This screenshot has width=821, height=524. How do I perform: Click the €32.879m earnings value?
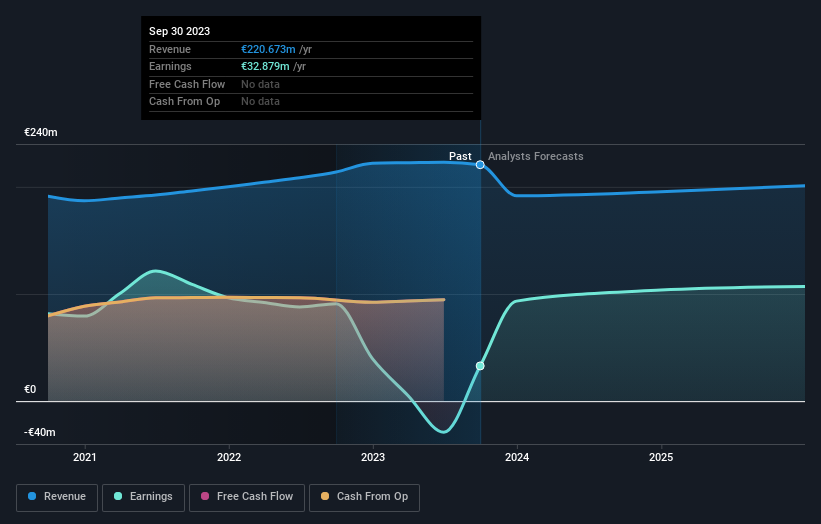point(265,66)
